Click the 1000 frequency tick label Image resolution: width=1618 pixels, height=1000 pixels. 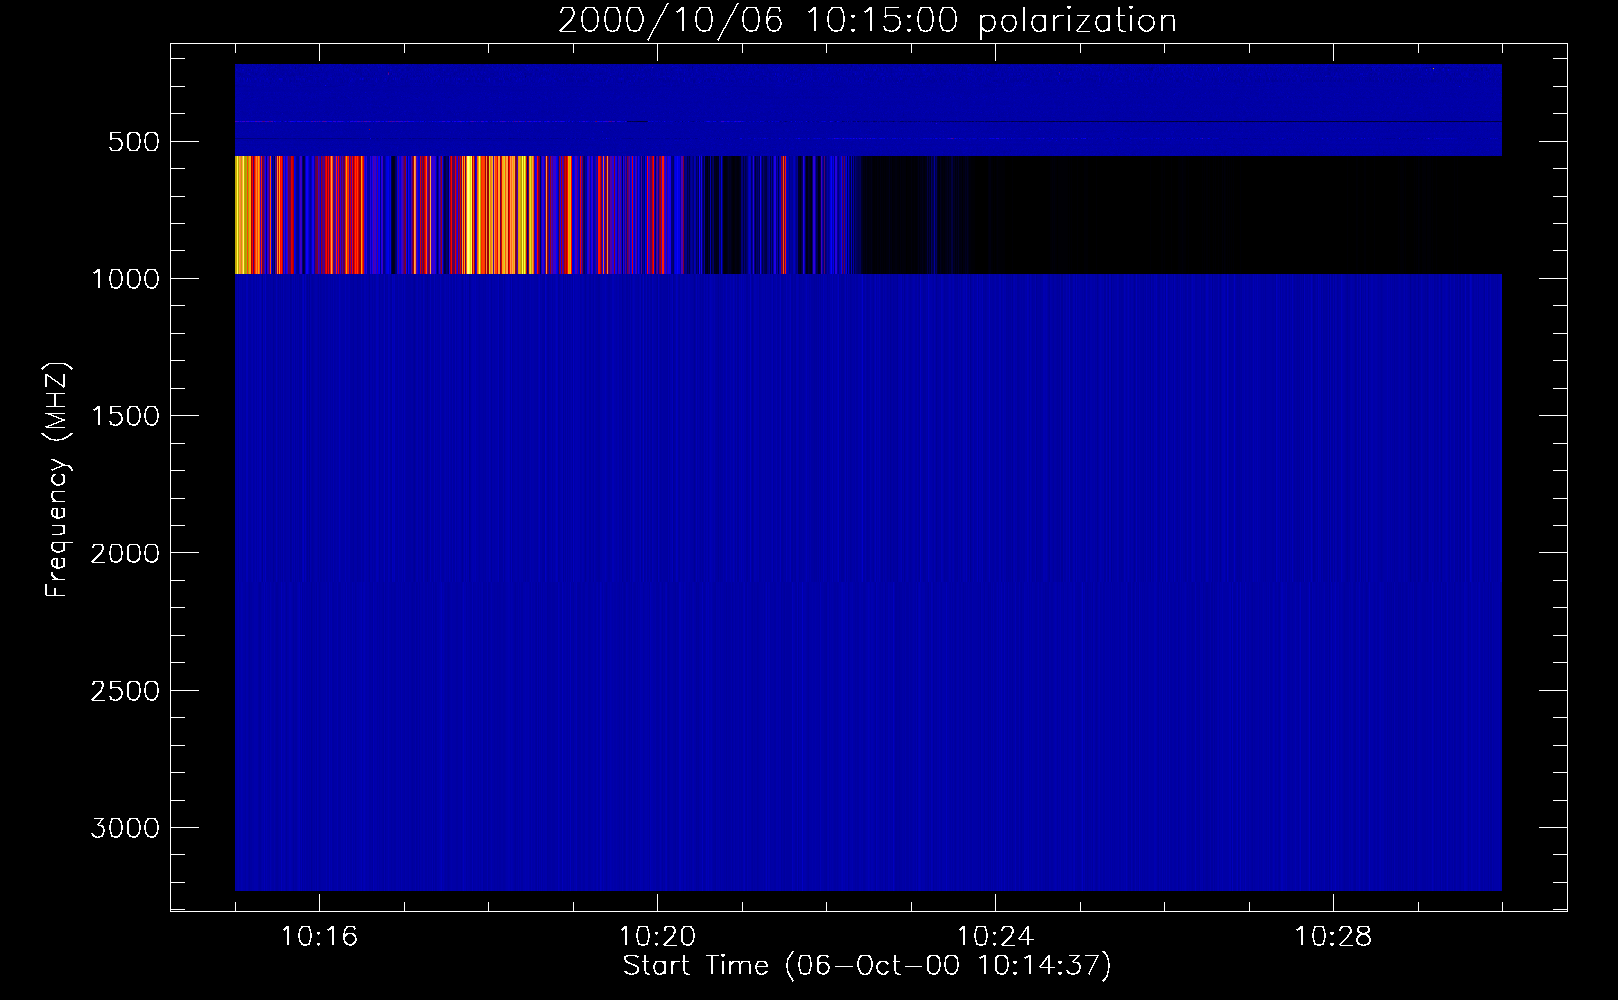pyautogui.click(x=125, y=279)
